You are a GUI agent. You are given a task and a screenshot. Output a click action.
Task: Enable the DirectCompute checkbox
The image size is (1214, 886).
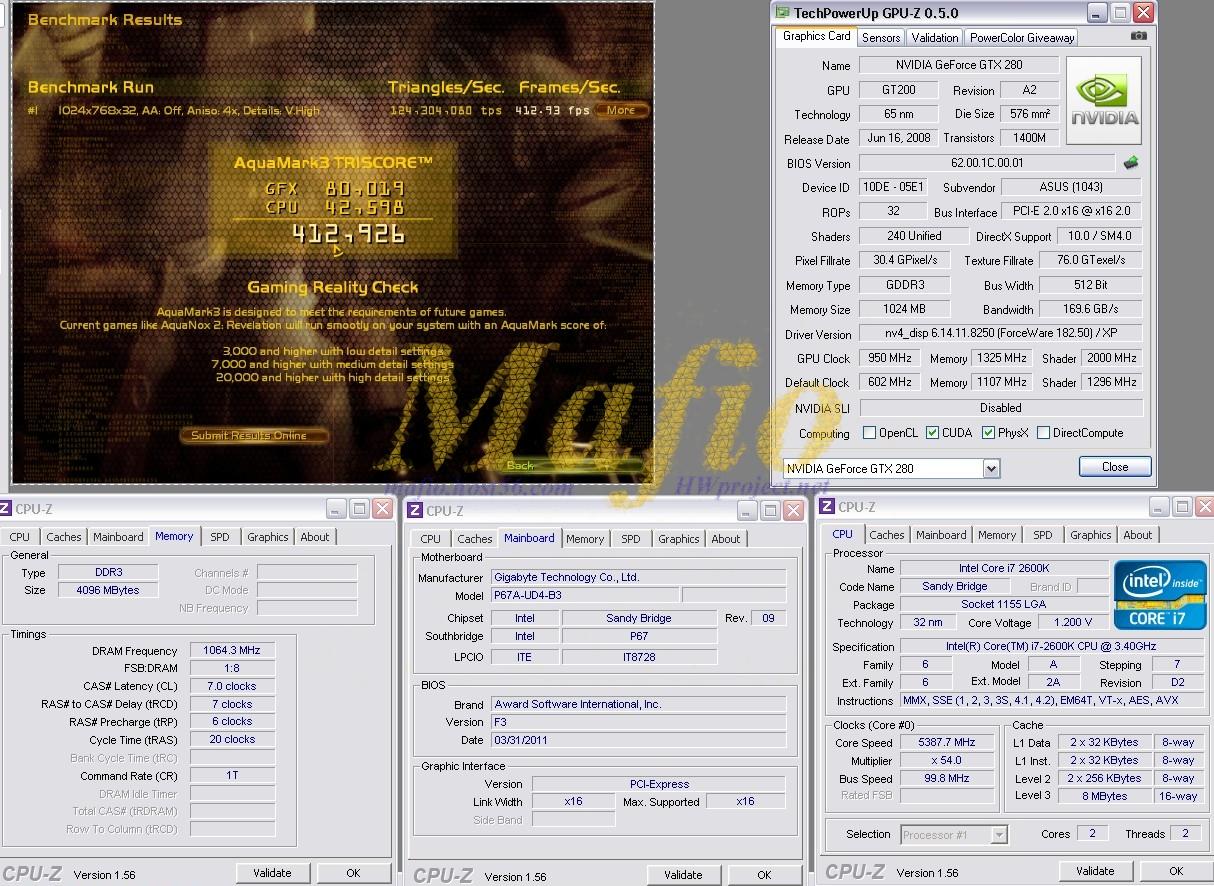1043,433
